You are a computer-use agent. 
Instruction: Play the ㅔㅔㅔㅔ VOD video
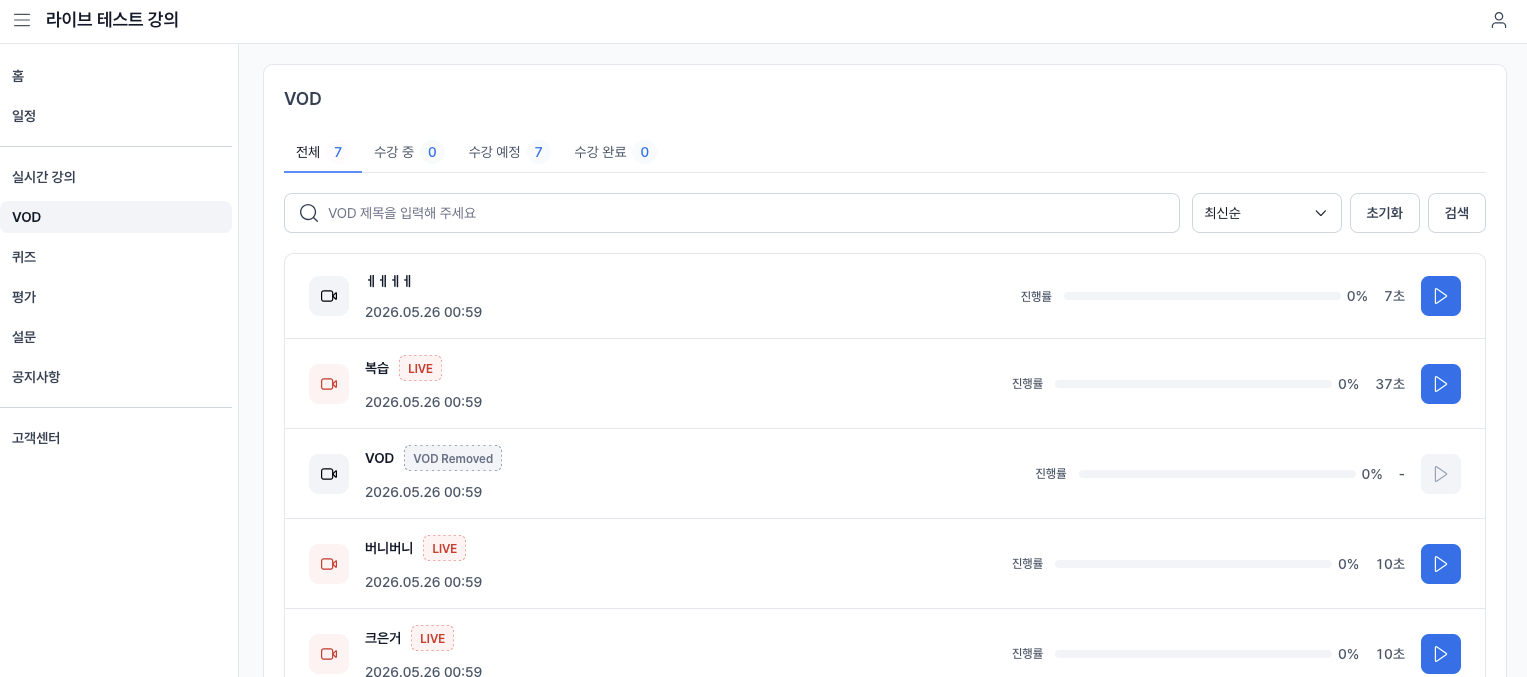click(x=1440, y=296)
